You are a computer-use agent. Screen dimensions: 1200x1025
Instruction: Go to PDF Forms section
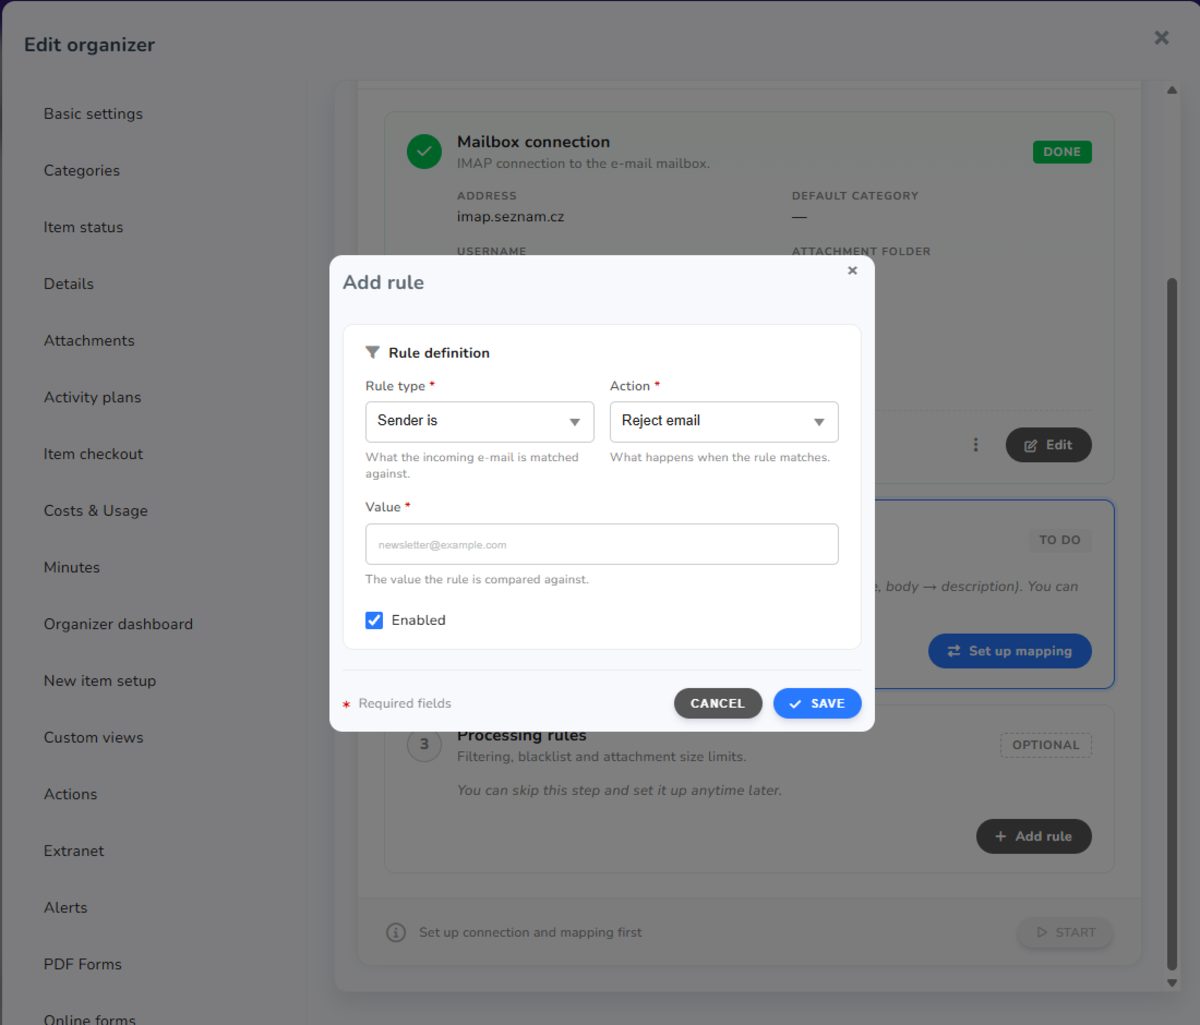pyautogui.click(x=83, y=964)
